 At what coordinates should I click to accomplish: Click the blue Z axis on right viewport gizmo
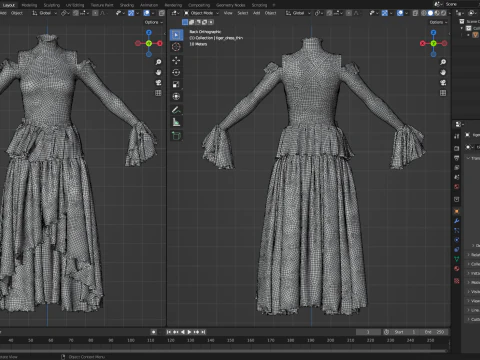point(433,32)
